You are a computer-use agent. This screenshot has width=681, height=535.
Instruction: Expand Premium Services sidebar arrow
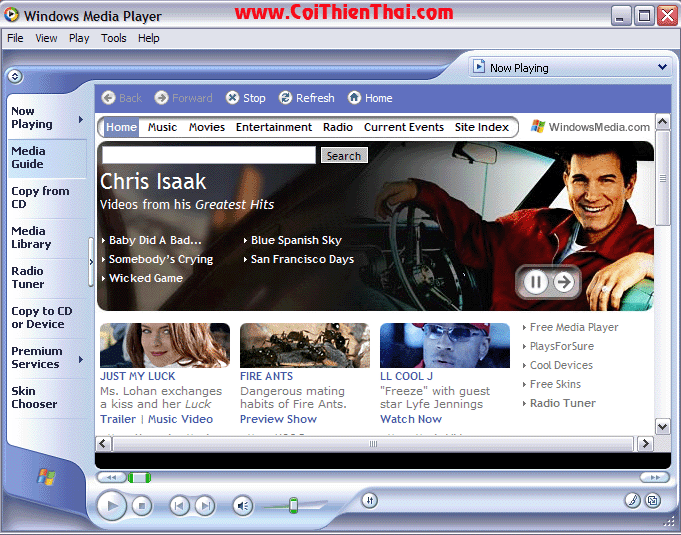(x=81, y=360)
